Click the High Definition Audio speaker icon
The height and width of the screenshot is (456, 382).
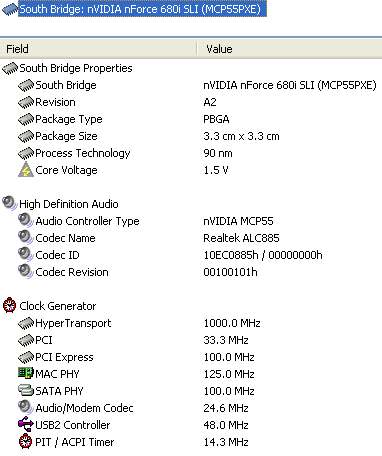[x=10, y=203]
